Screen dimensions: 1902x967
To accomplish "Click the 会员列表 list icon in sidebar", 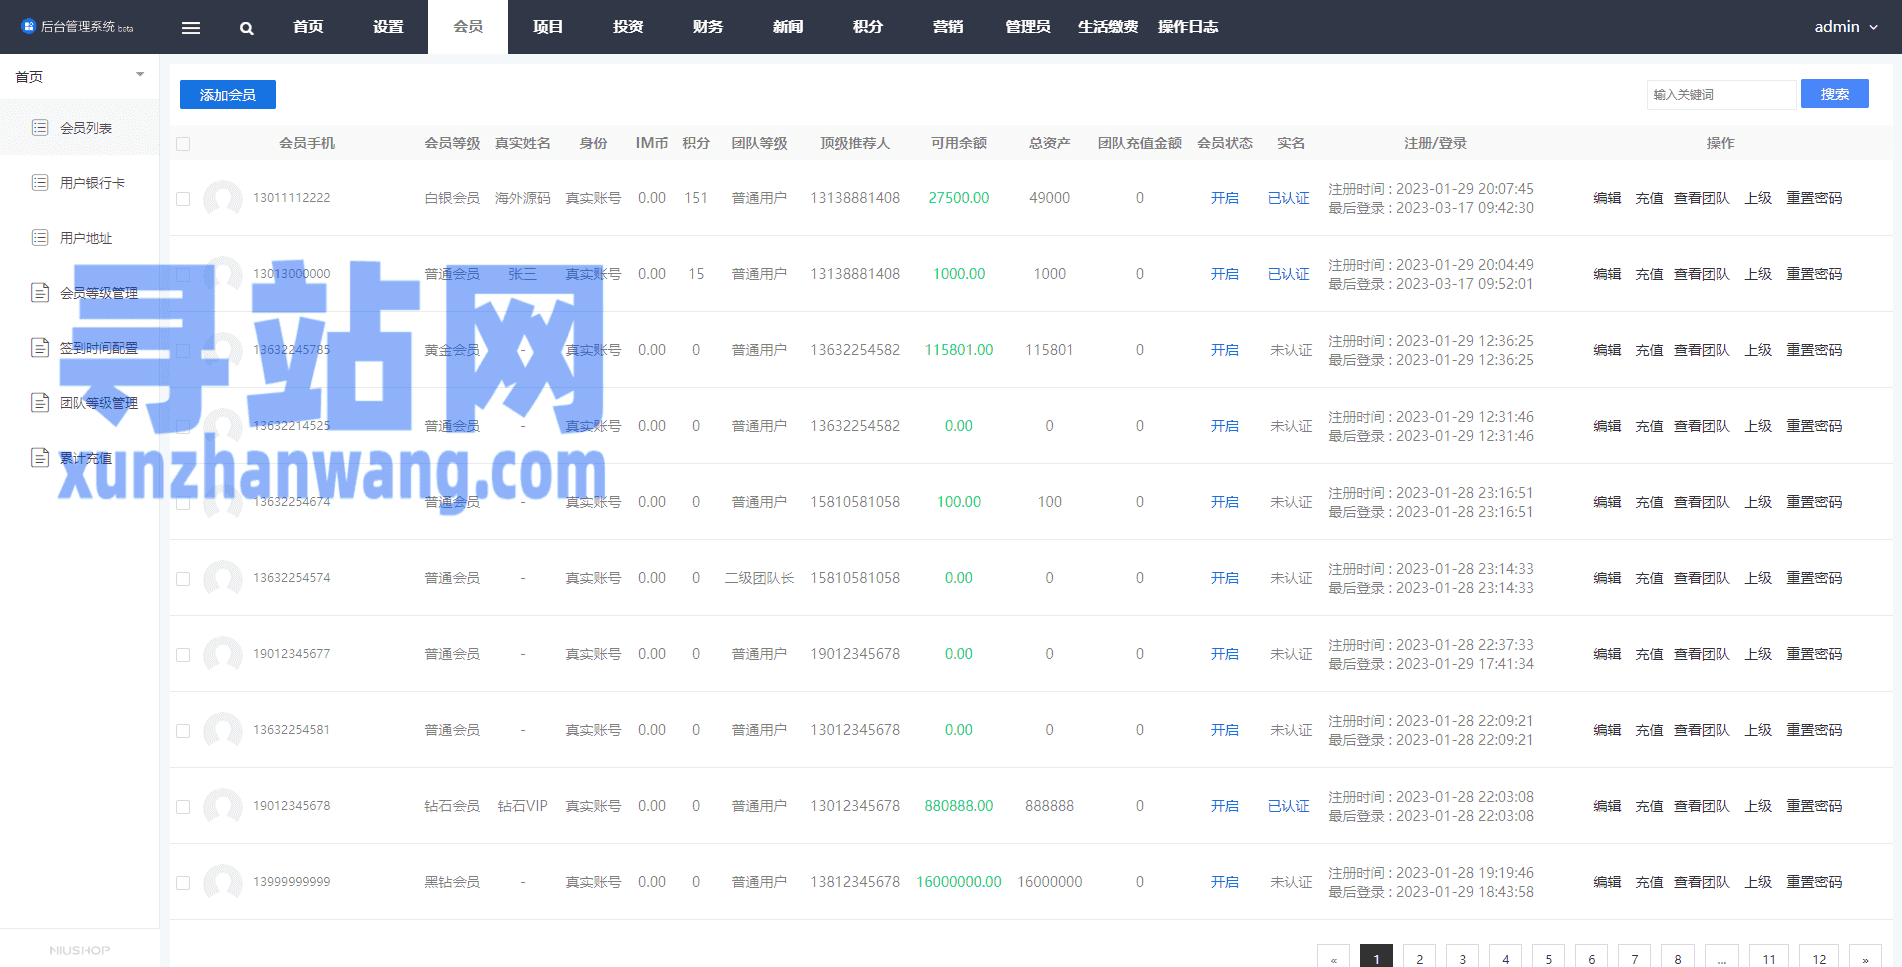I will [x=40, y=127].
